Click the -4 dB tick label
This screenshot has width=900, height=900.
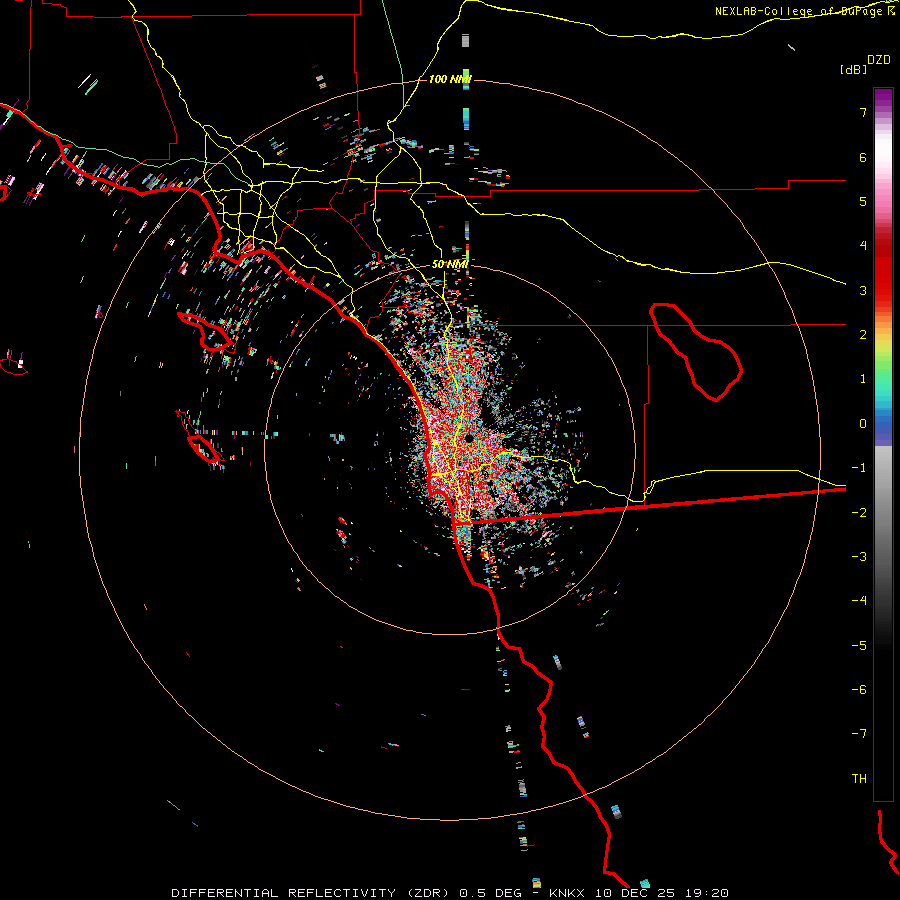point(859,601)
